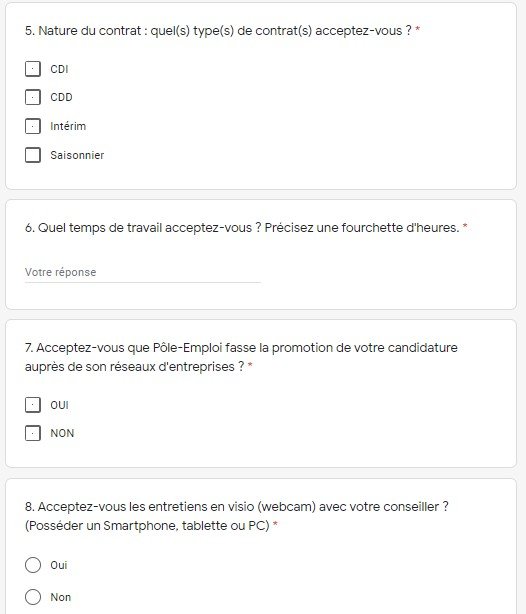Image resolution: width=526 pixels, height=614 pixels.
Task: Click the 'Oui' label in question 8
Action: [59, 565]
